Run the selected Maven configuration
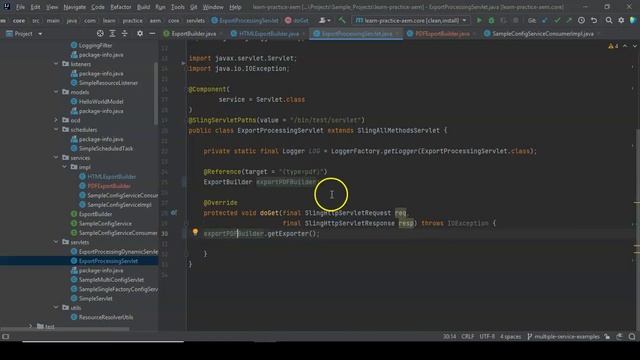 click(x=479, y=20)
